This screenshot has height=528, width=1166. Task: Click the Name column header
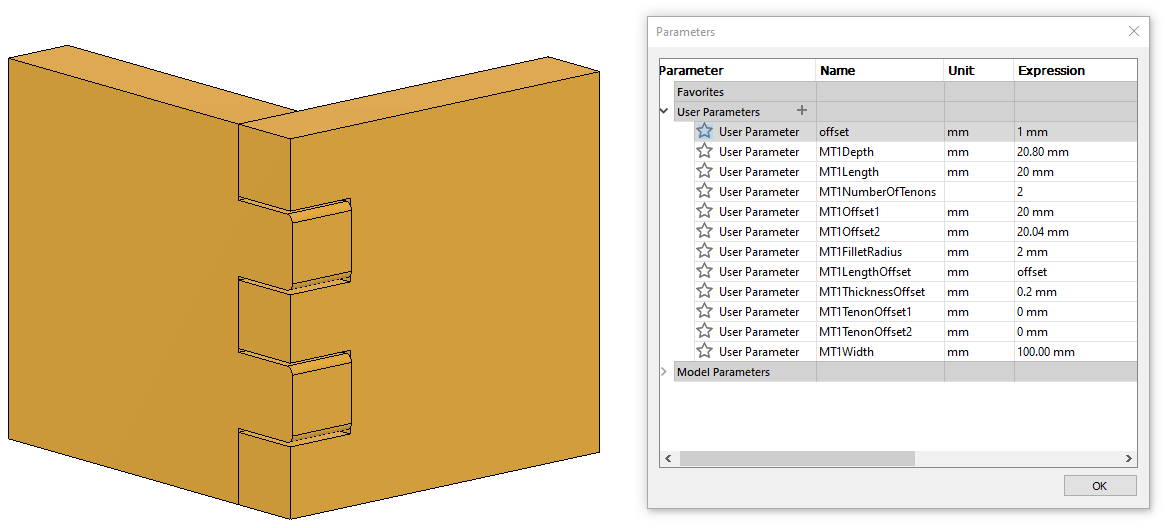[879, 71]
